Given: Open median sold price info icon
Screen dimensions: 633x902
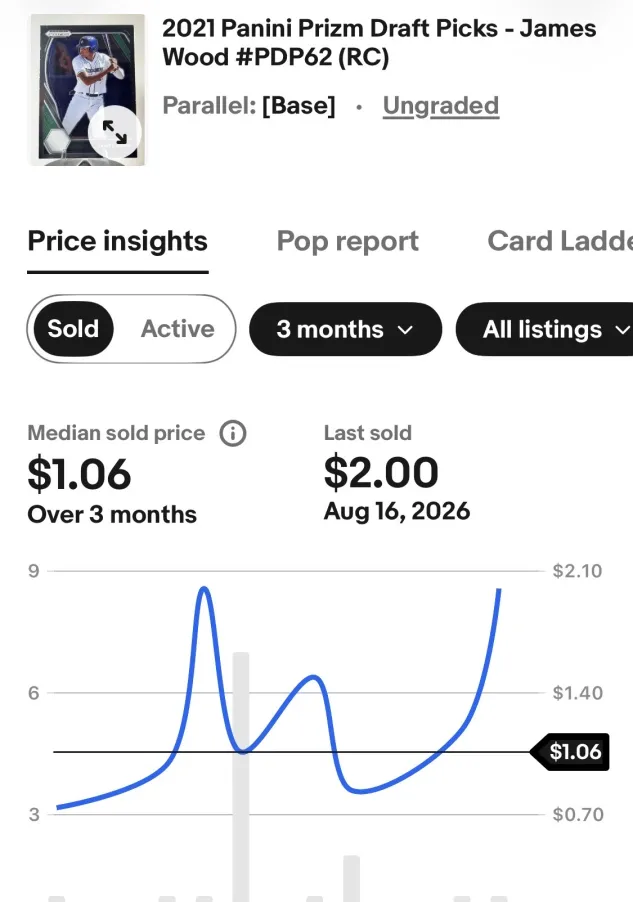Looking at the screenshot, I should click(x=232, y=433).
